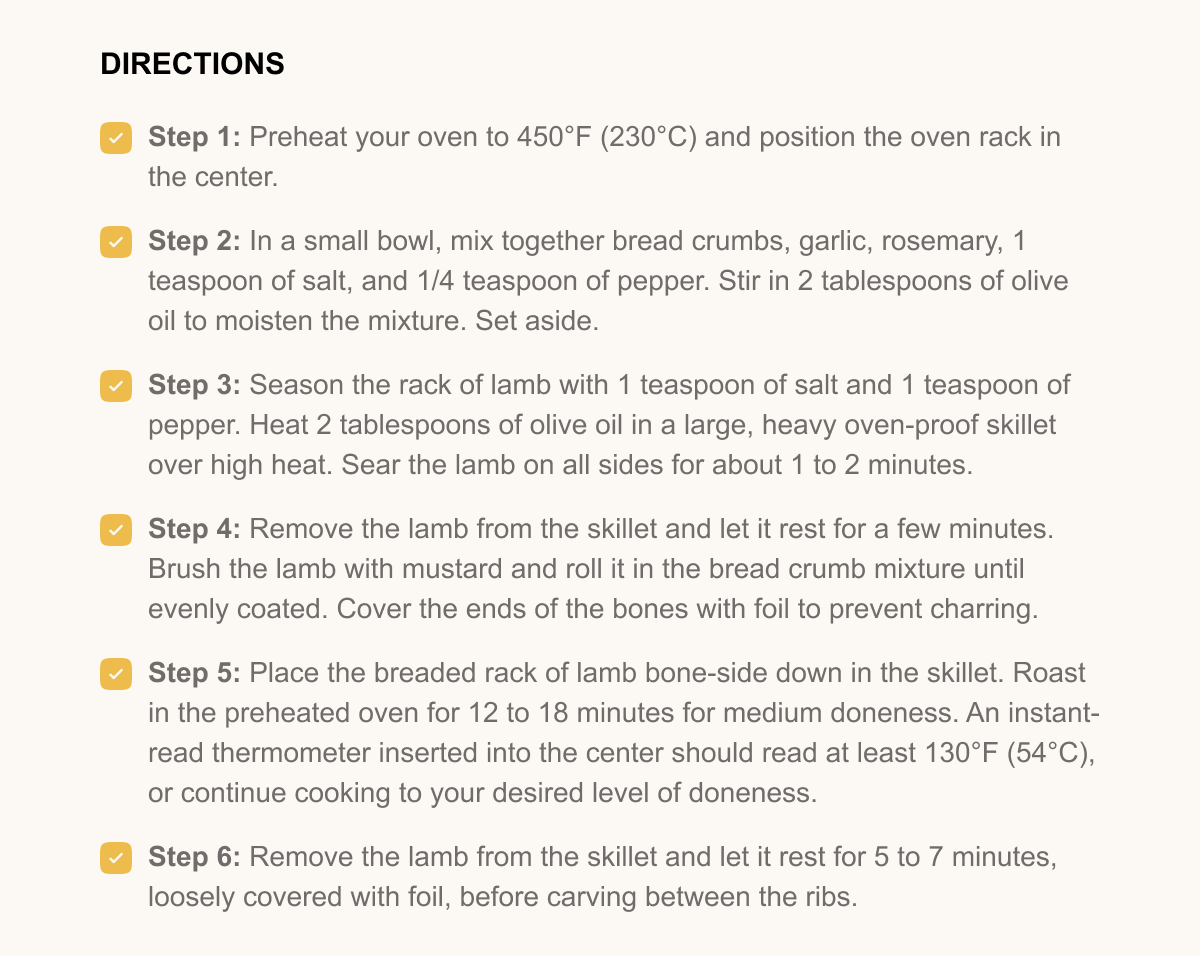Click the checkmark icon beside Step 2
This screenshot has height=956, width=1200.
pos(115,242)
